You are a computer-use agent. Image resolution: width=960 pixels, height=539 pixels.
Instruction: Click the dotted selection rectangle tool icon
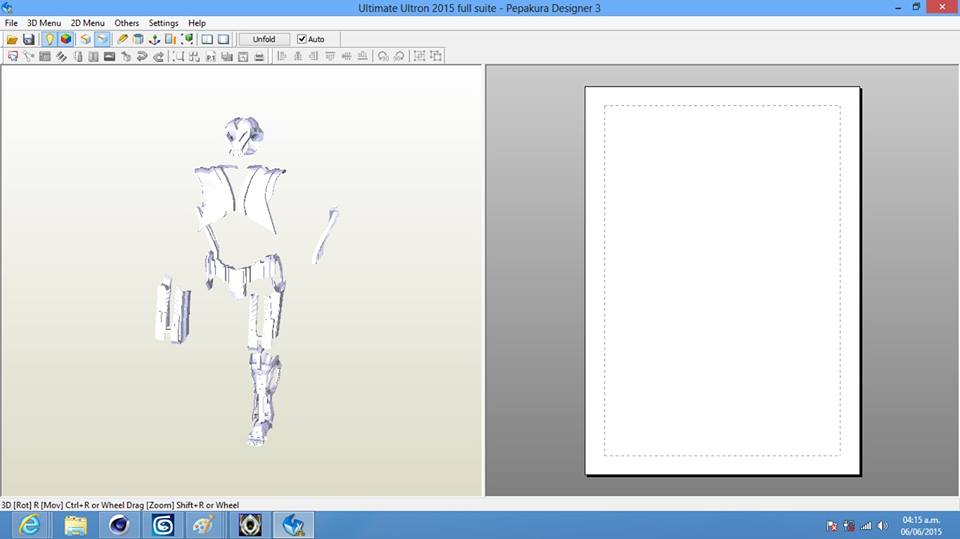pyautogui.click(x=178, y=56)
